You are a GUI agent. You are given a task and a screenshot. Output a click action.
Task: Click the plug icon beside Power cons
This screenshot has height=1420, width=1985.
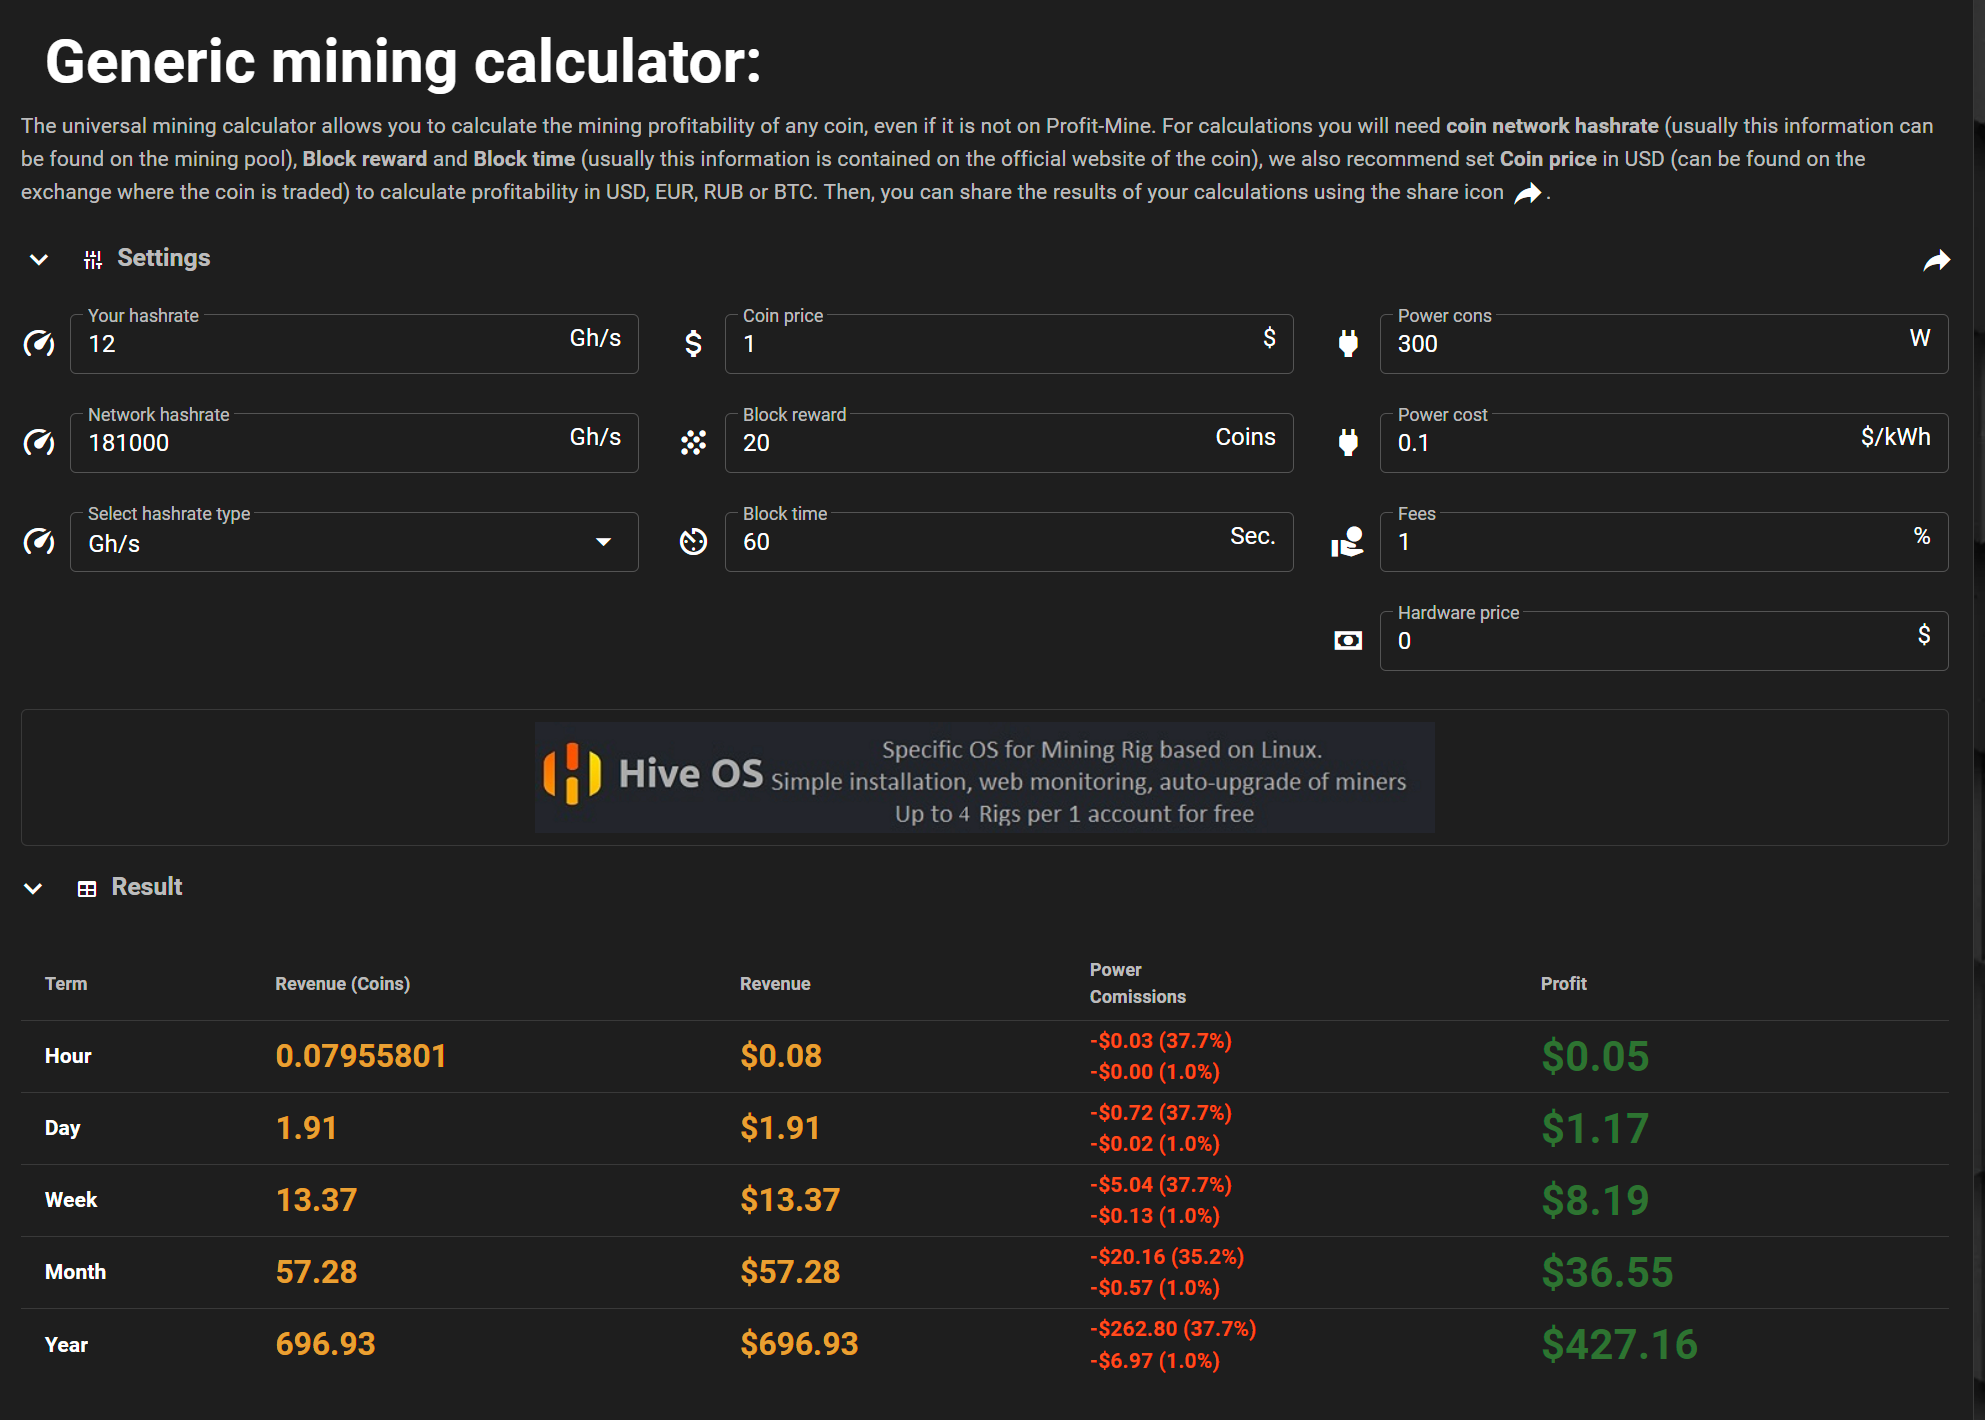tap(1348, 344)
